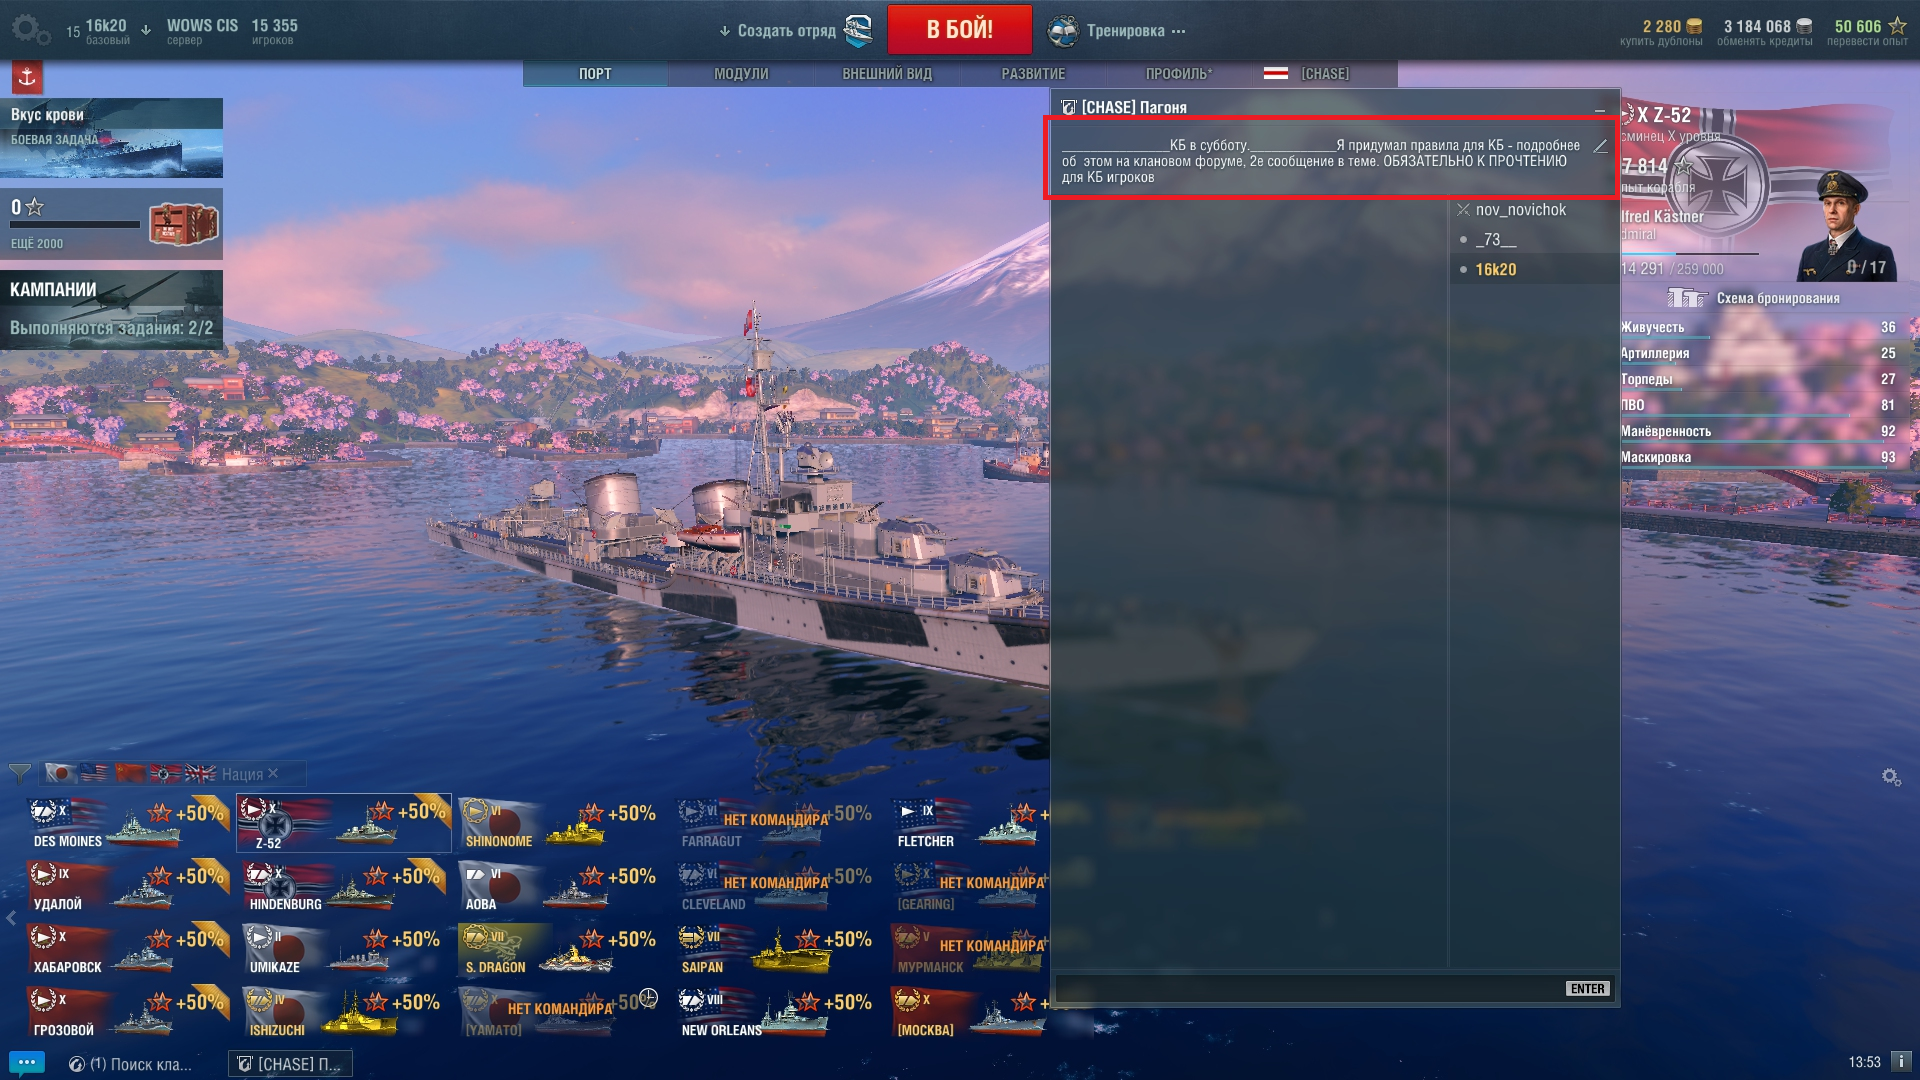Open the blue chat bubble icon

coord(27,1063)
